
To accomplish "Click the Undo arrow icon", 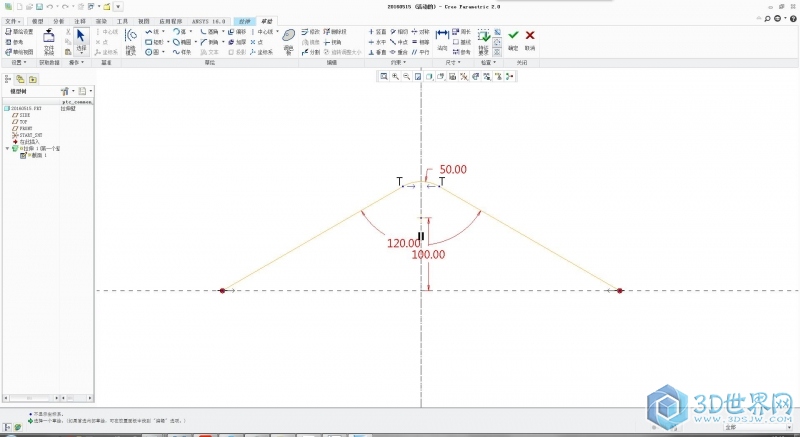I will coord(49,7).
